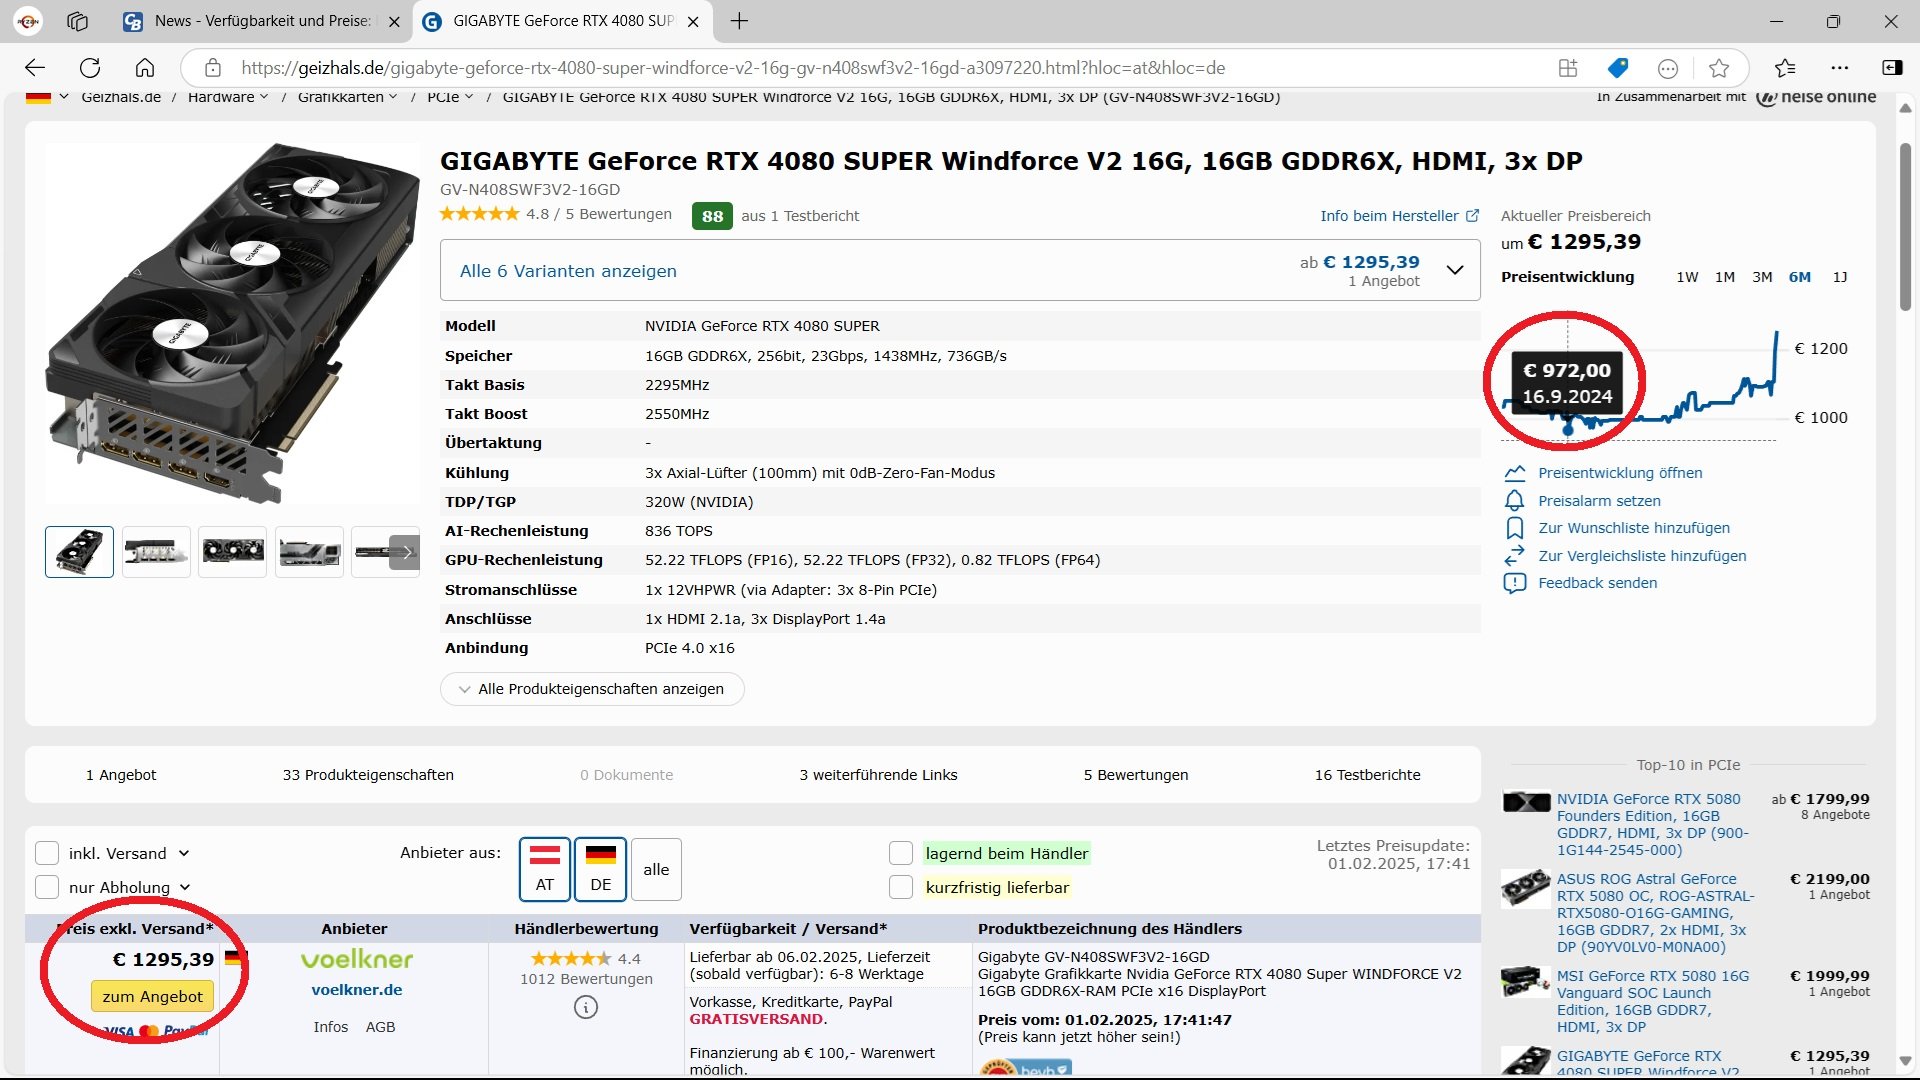Viewport: 1920px width, 1080px height.
Task: Click the shopping price tag icon in address bar
Action: [x=1617, y=68]
